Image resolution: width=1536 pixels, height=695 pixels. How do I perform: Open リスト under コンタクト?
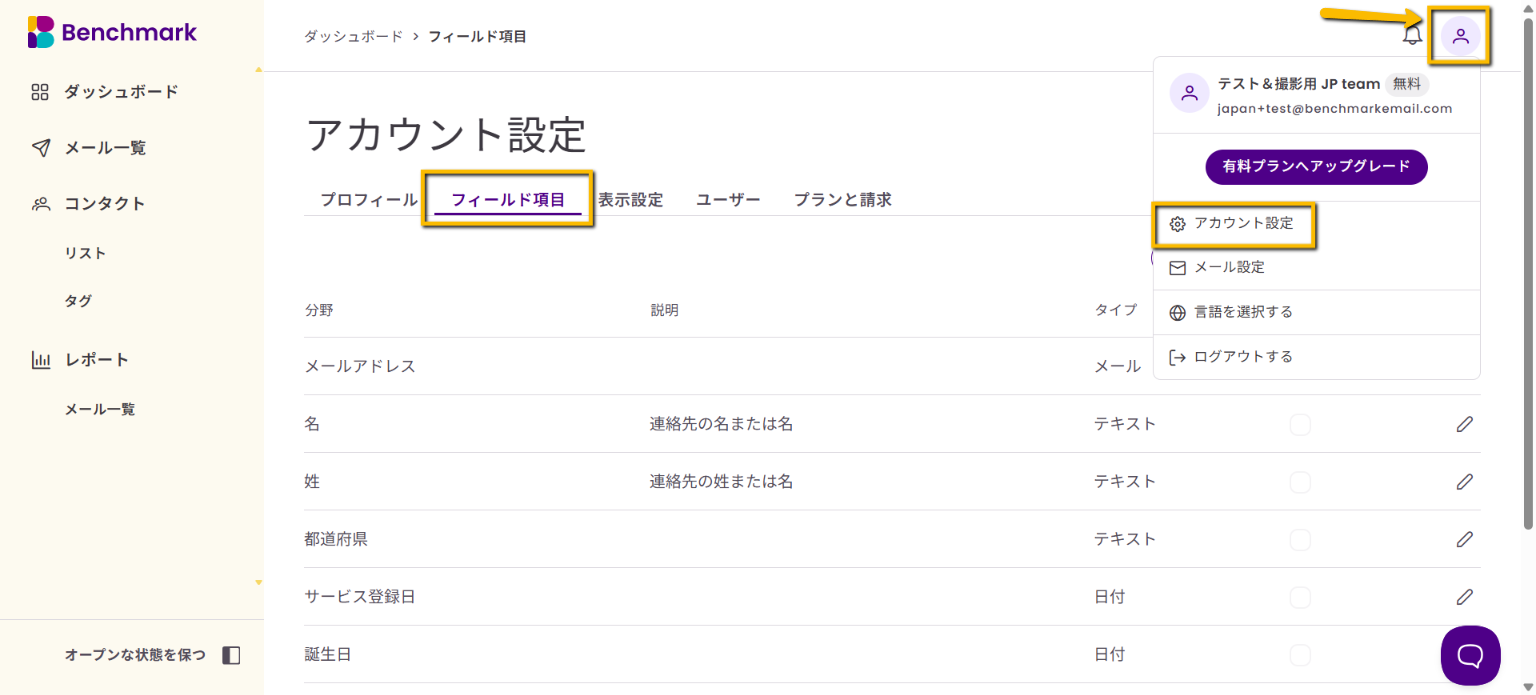tap(85, 253)
